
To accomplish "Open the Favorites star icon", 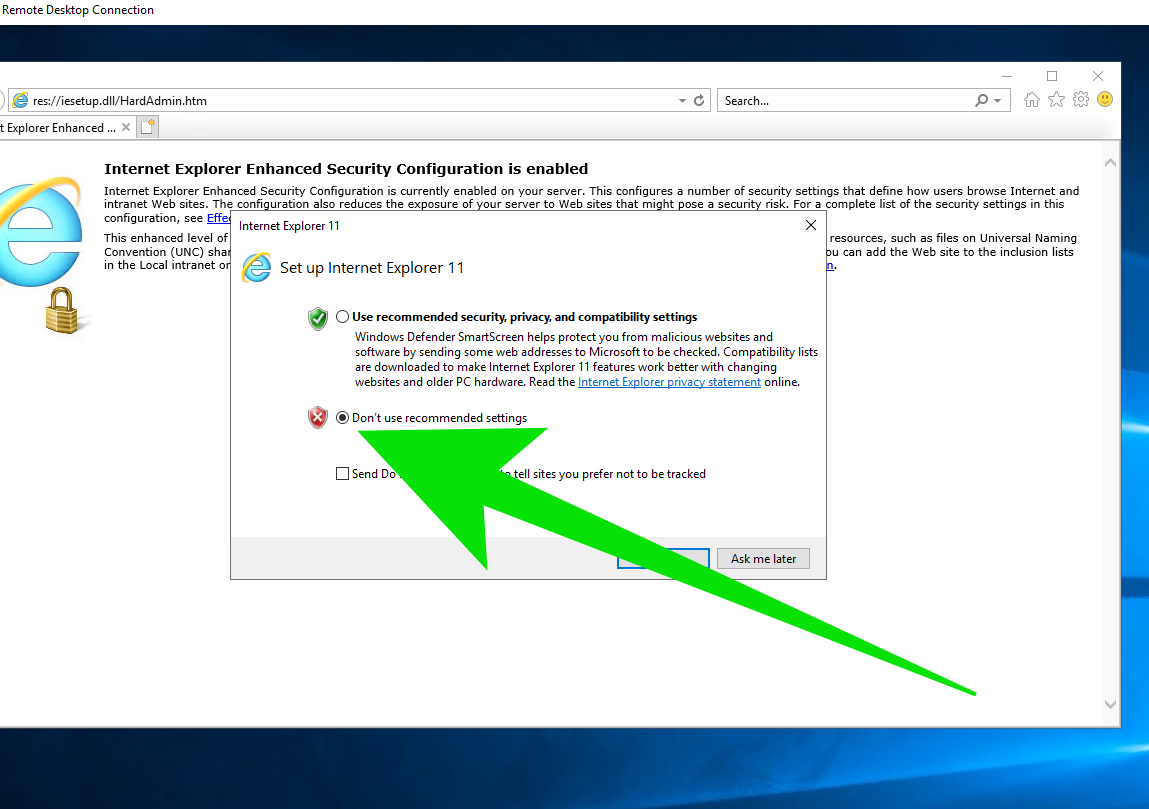I will (1056, 100).
